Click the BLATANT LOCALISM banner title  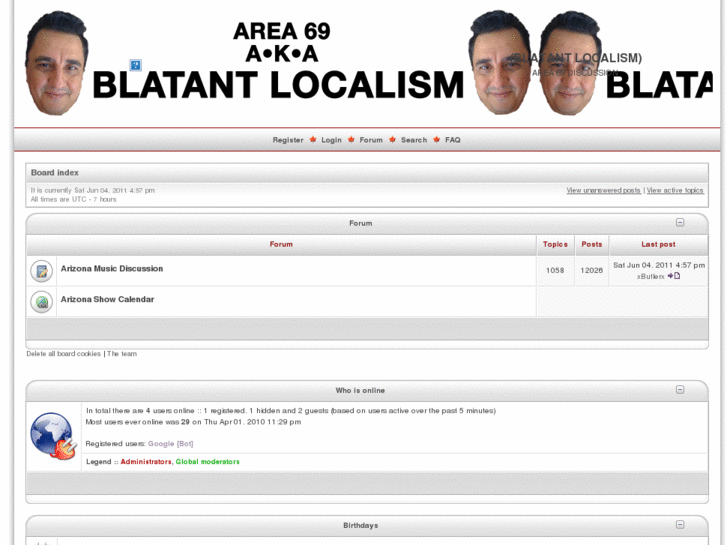tap(278, 85)
